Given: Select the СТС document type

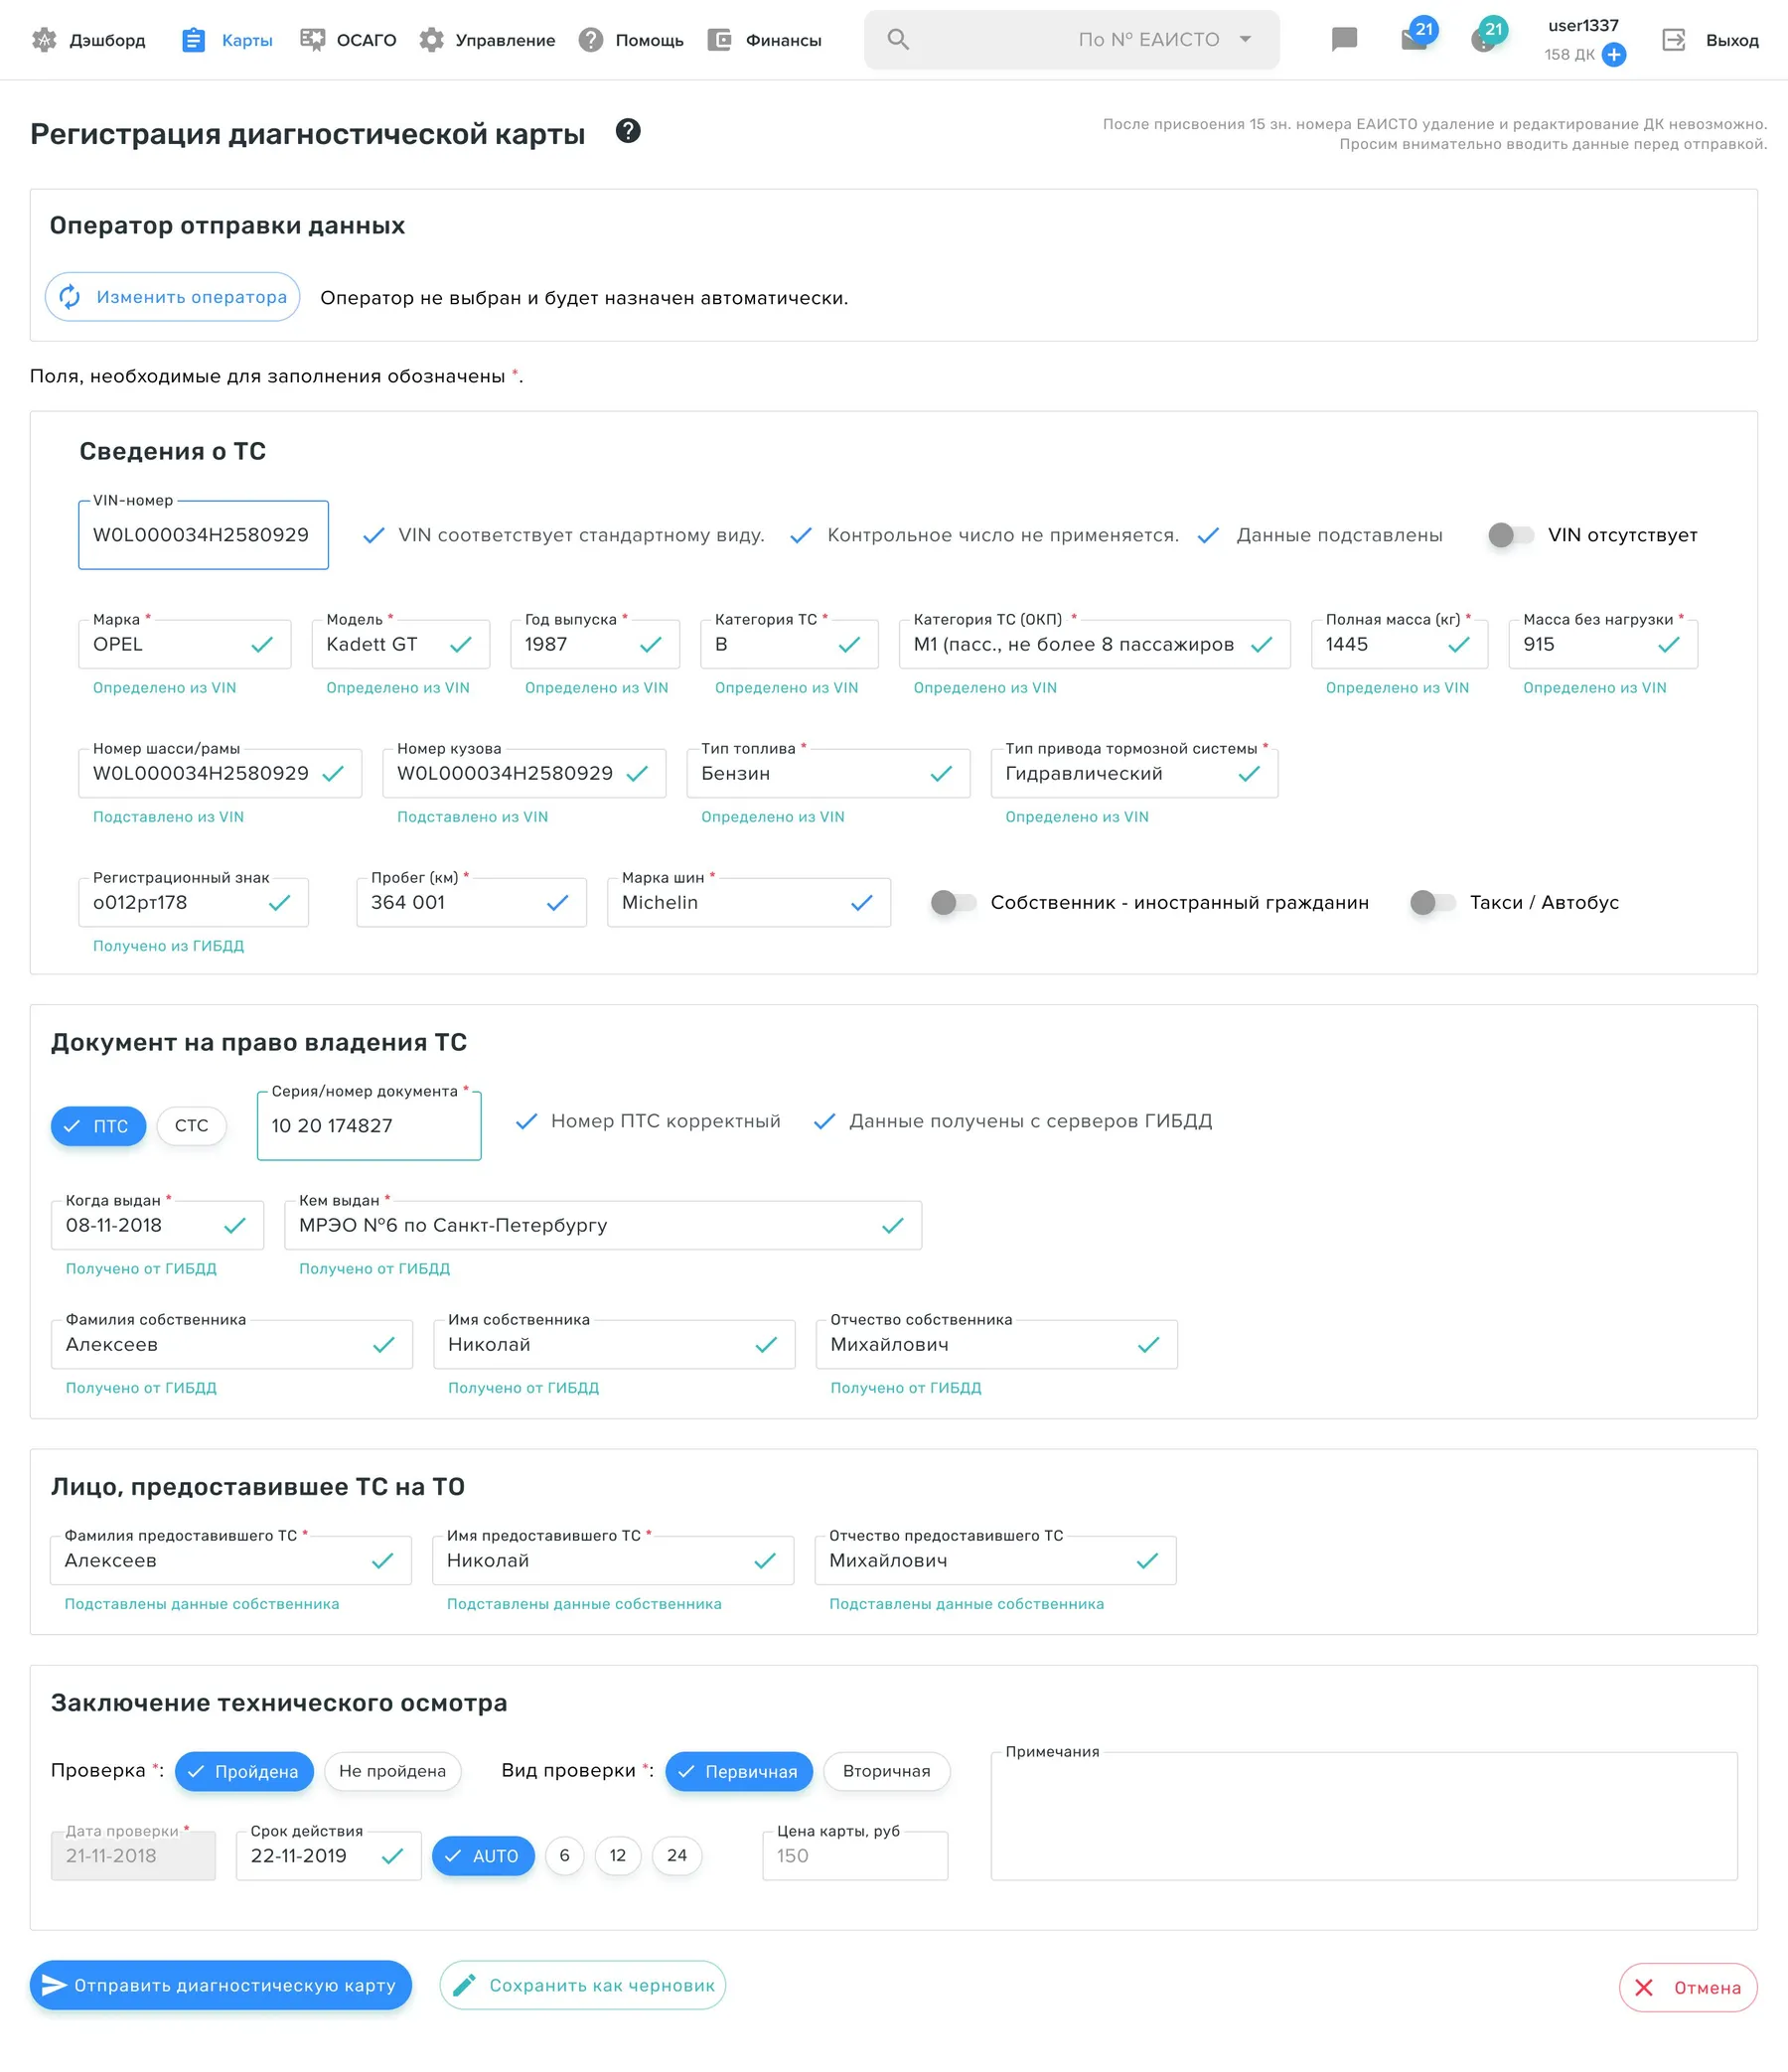Looking at the screenshot, I should tap(192, 1126).
